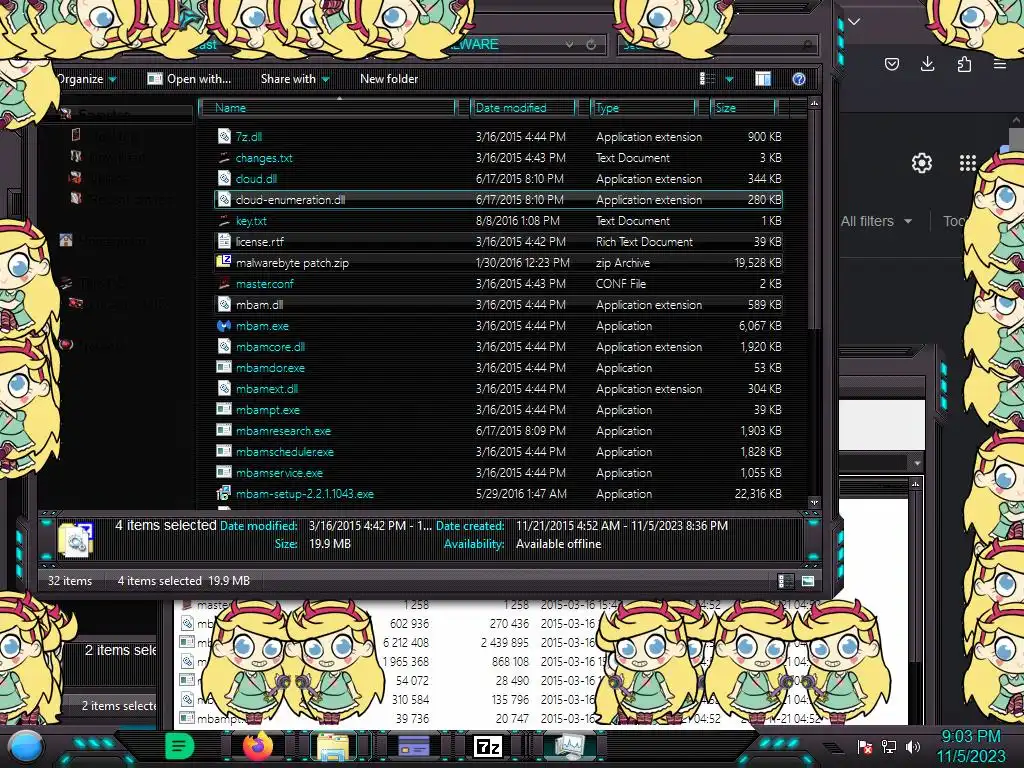Expand the address bar history dropdown

pos(569,44)
